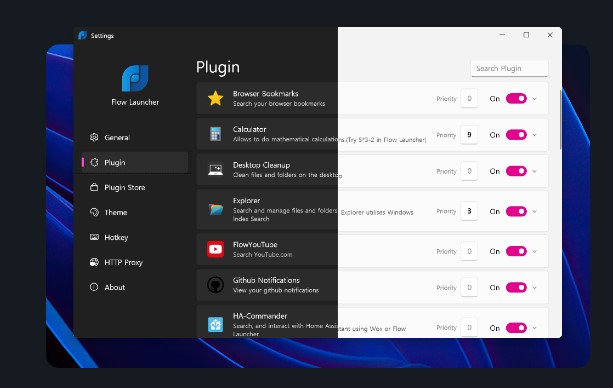613x388 pixels.
Task: Click the 'Search YouTube.com' description text
Action: pos(262,255)
